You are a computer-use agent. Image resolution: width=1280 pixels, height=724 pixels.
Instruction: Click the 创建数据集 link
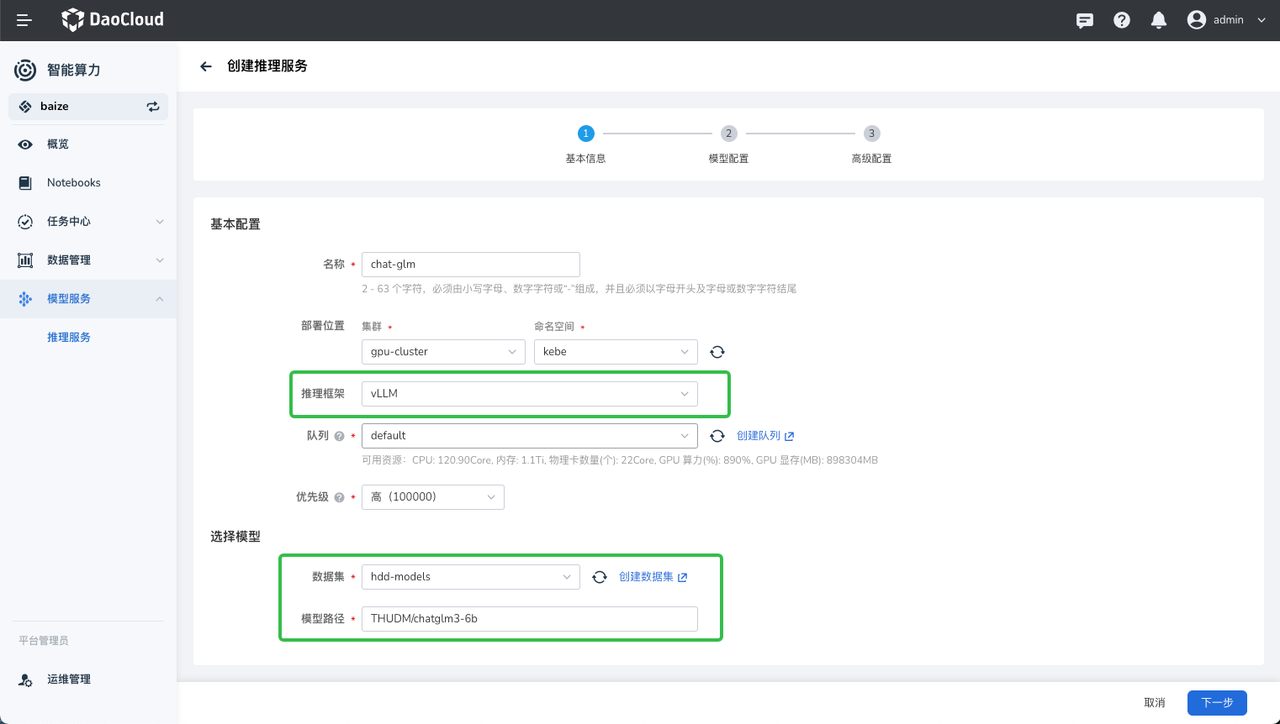pos(652,577)
